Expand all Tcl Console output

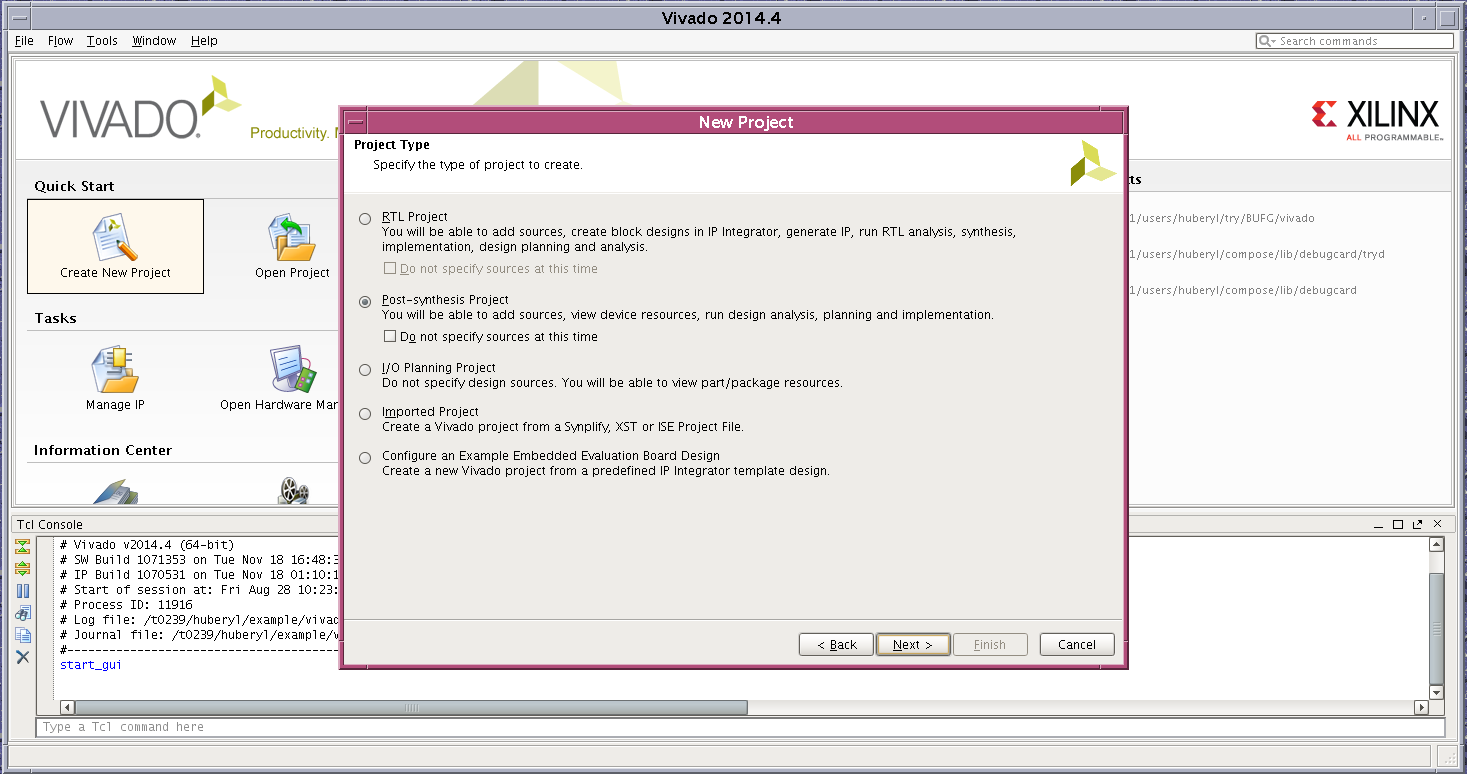[x=22, y=569]
